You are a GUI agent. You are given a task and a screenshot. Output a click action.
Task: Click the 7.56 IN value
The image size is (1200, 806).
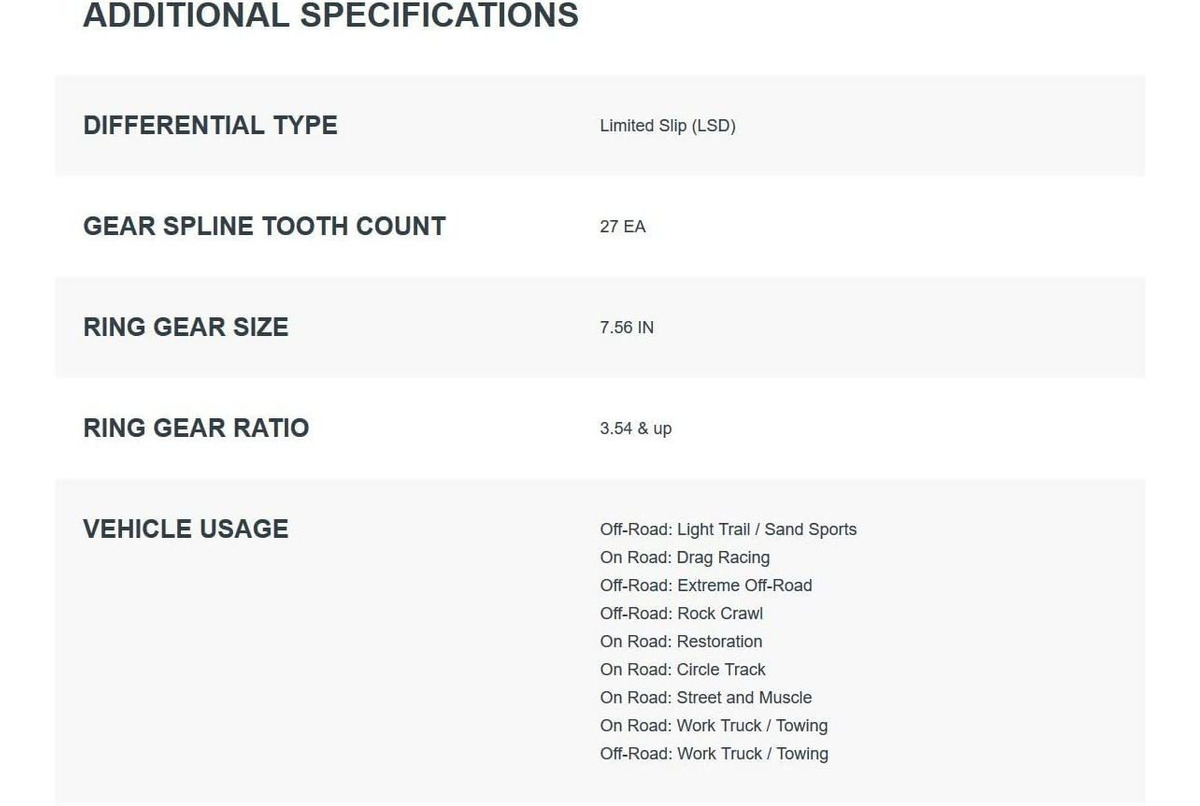(x=627, y=328)
